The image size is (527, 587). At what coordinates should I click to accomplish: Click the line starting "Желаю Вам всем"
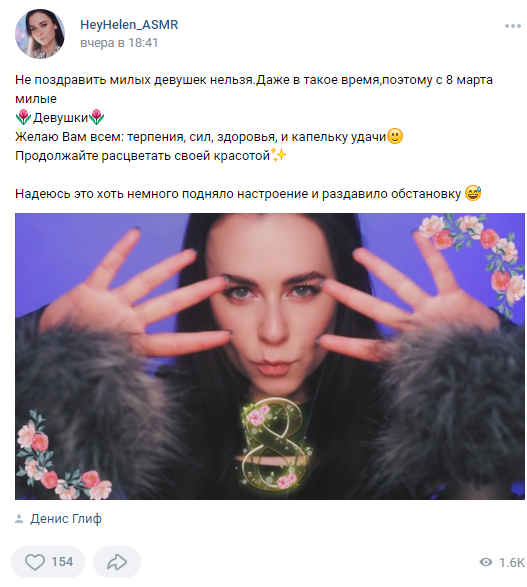tap(209, 137)
